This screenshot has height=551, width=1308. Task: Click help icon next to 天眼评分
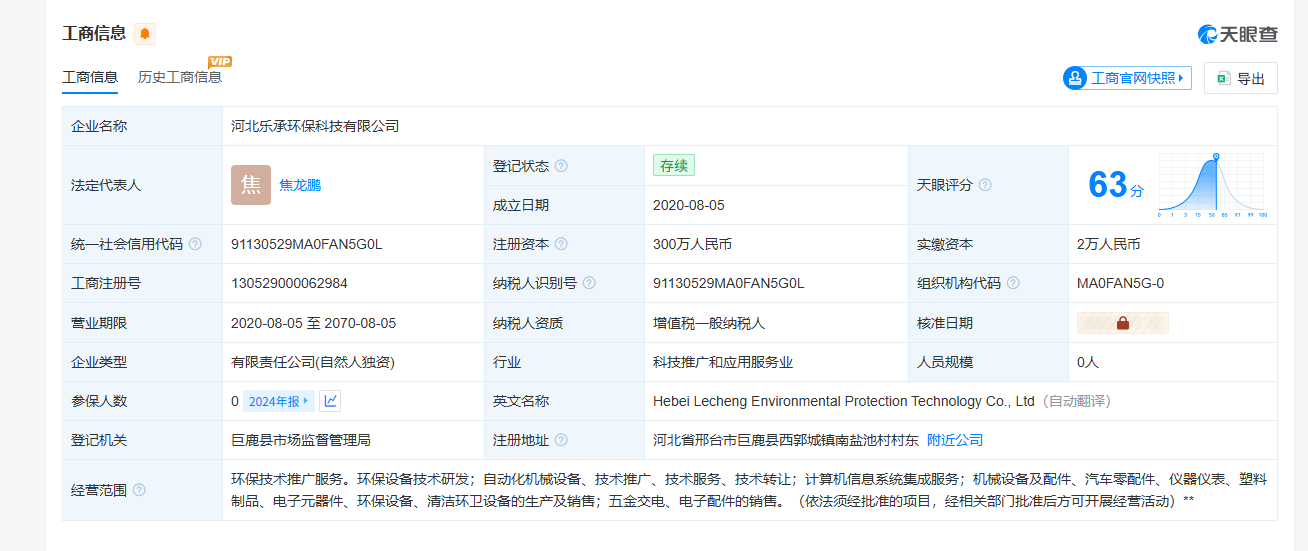coord(985,185)
